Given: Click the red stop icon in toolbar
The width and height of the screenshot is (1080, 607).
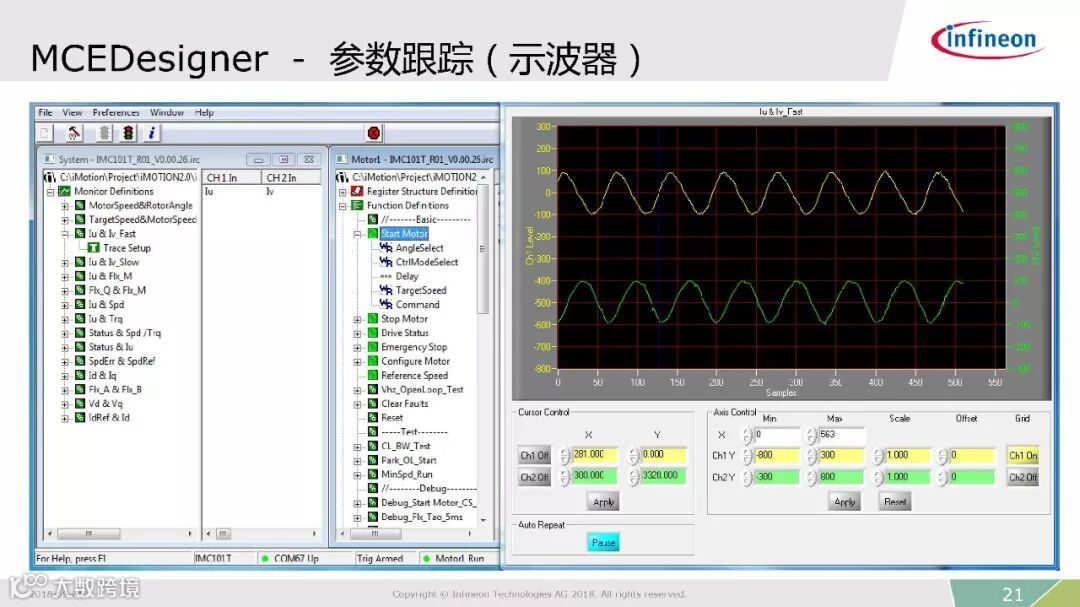Looking at the screenshot, I should click(x=373, y=133).
